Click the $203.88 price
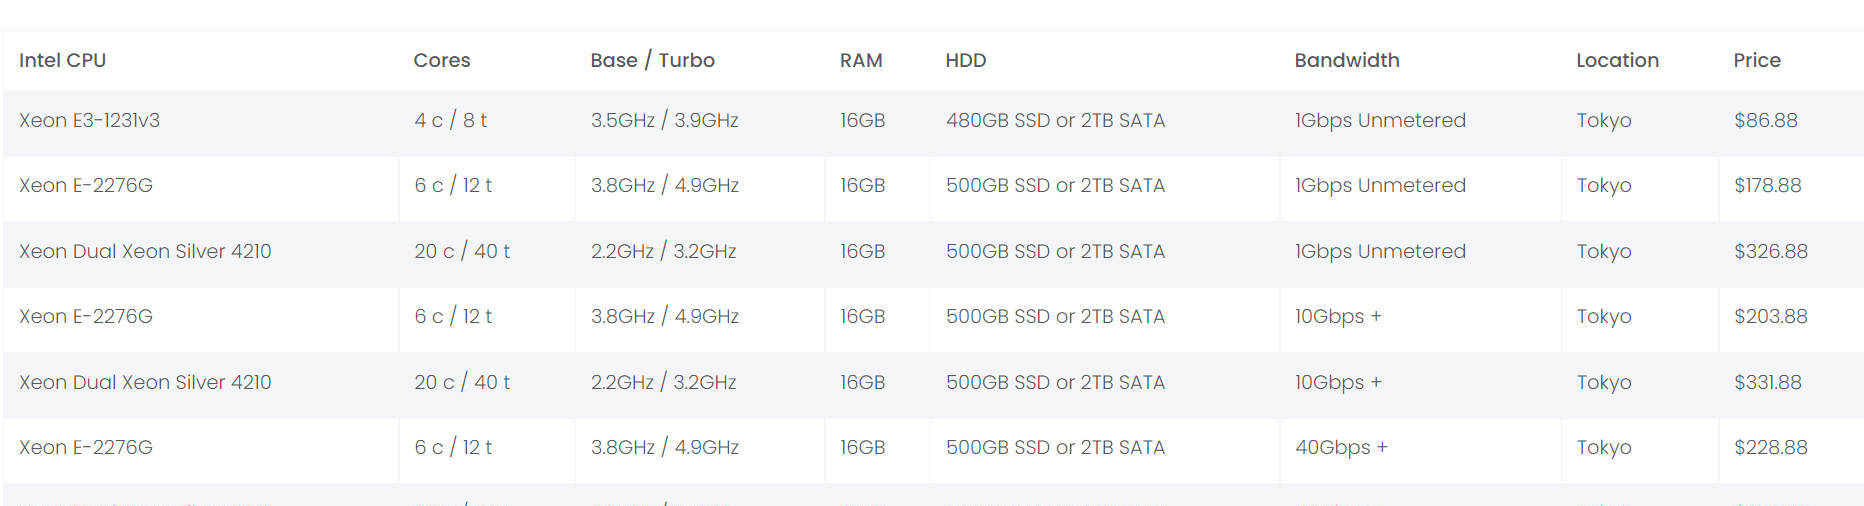 [x=1770, y=316]
